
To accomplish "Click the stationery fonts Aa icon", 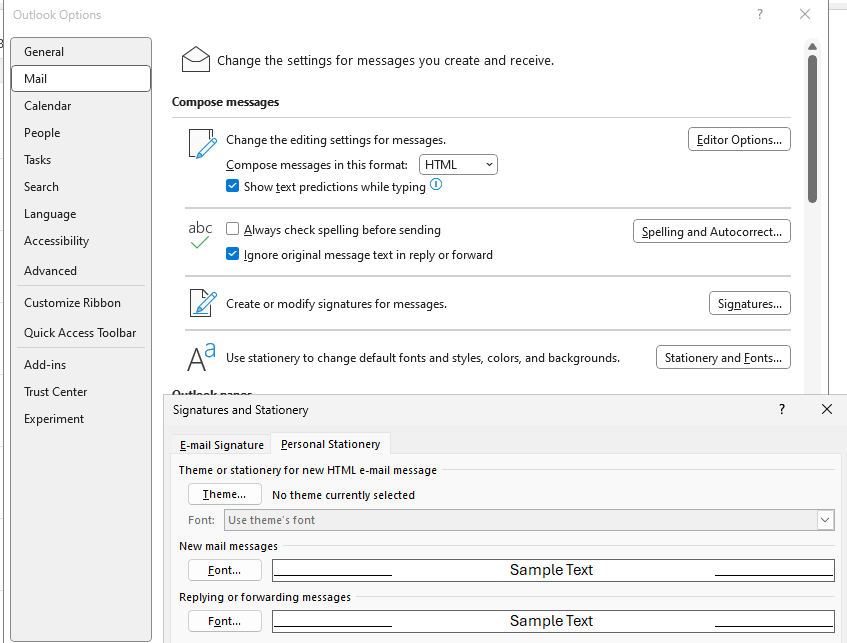I will [201, 357].
